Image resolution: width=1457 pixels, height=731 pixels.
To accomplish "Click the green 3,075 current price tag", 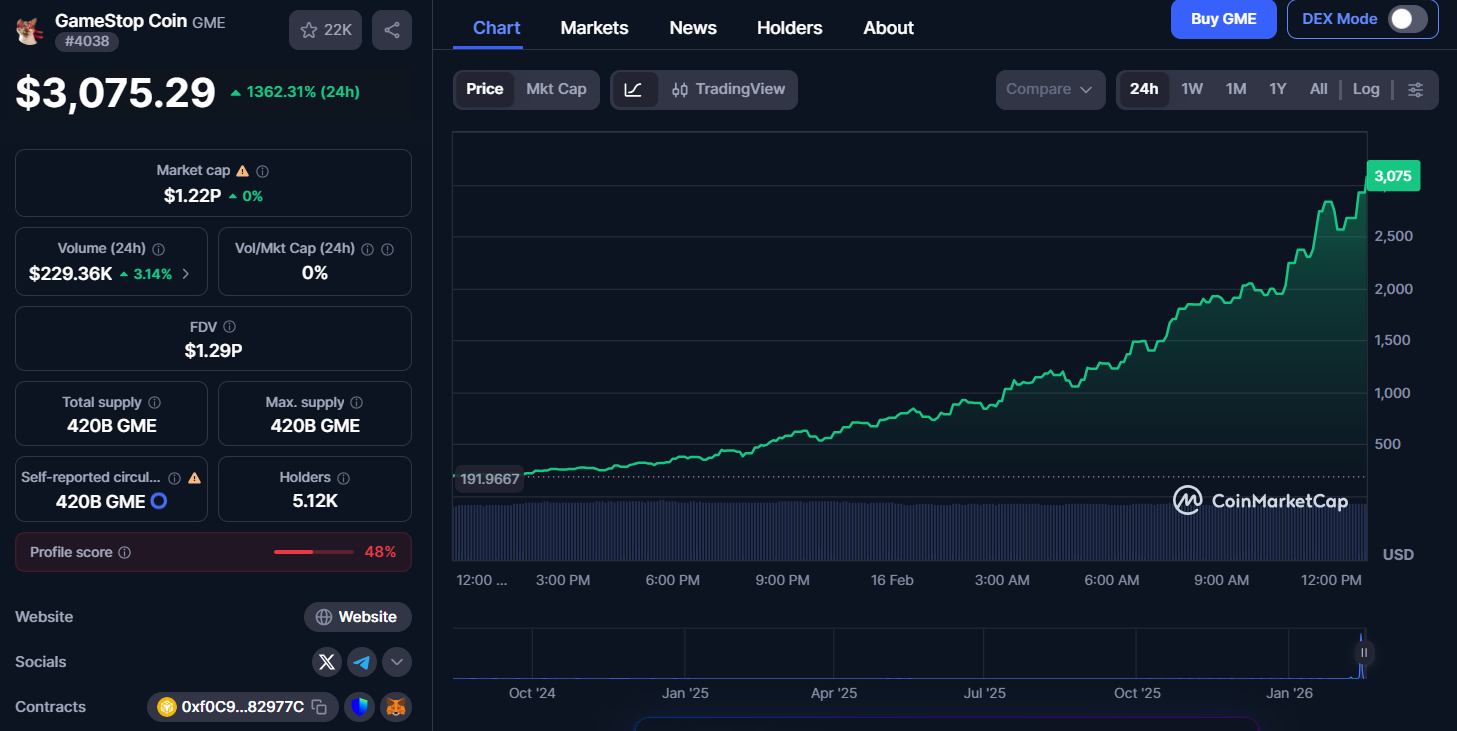I will (x=1393, y=176).
